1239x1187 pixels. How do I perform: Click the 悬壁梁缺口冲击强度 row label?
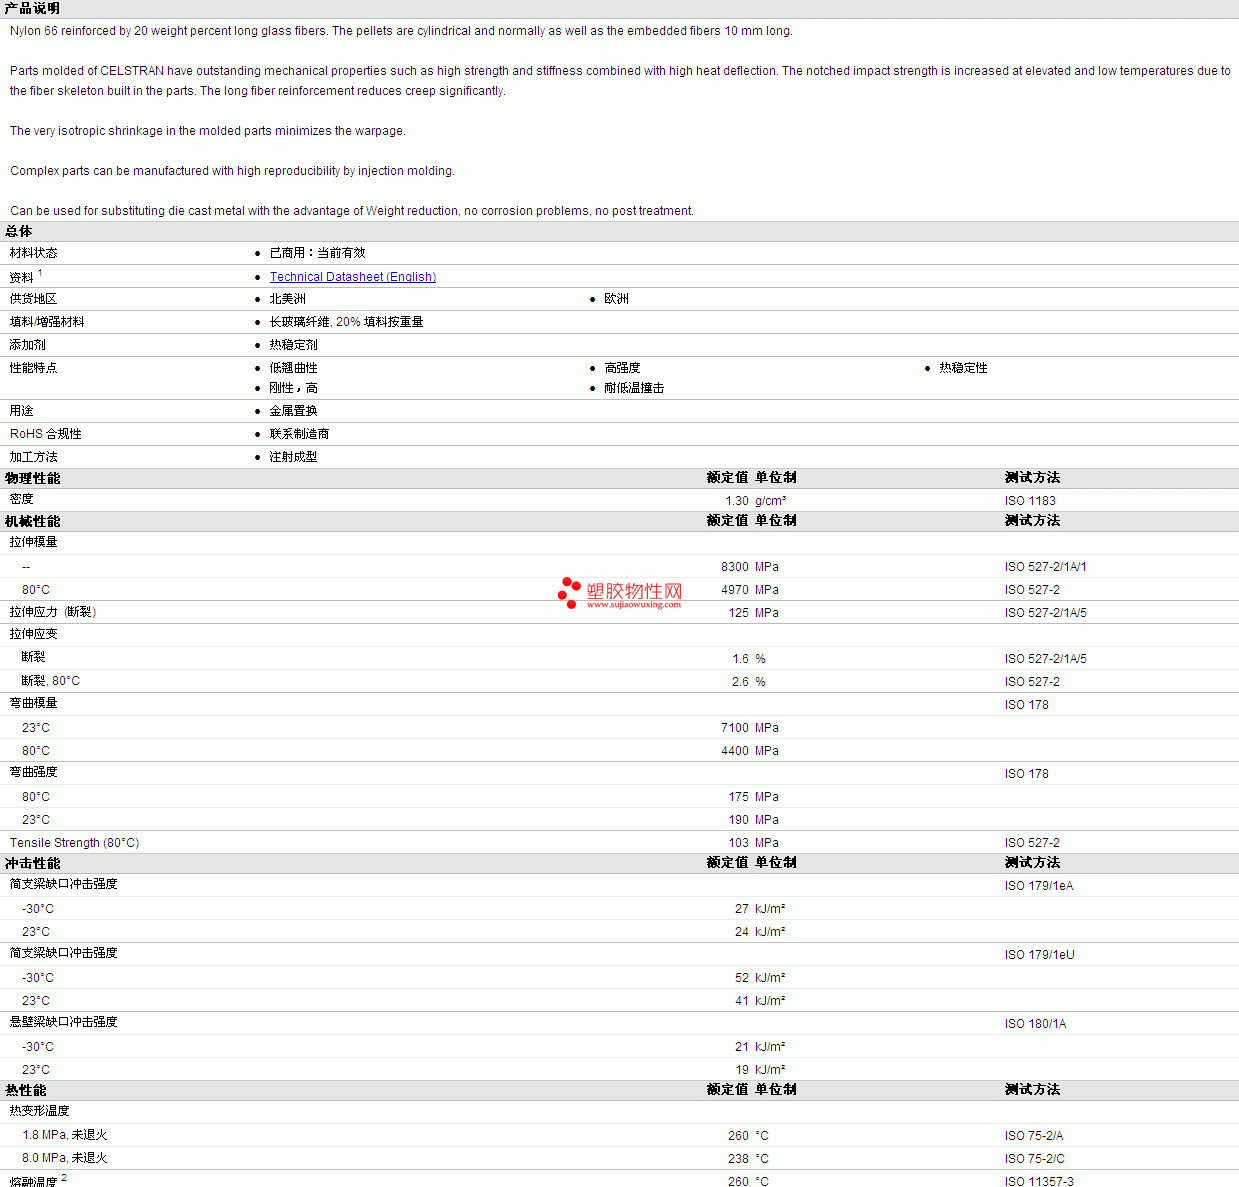(64, 1022)
